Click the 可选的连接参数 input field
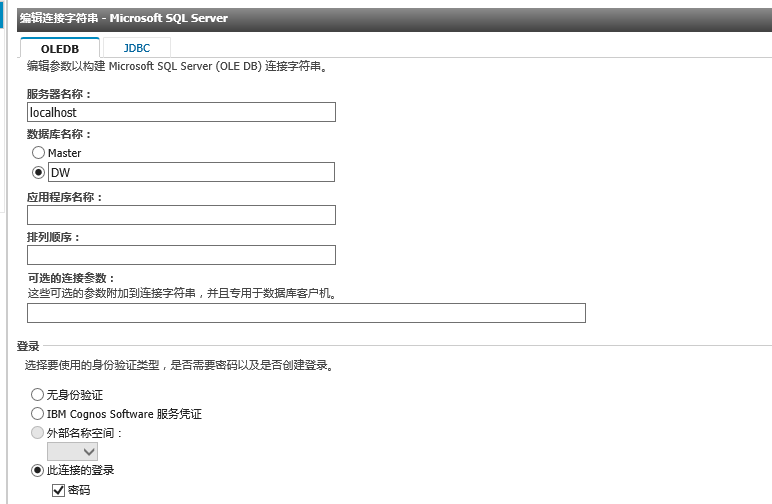 (306, 313)
